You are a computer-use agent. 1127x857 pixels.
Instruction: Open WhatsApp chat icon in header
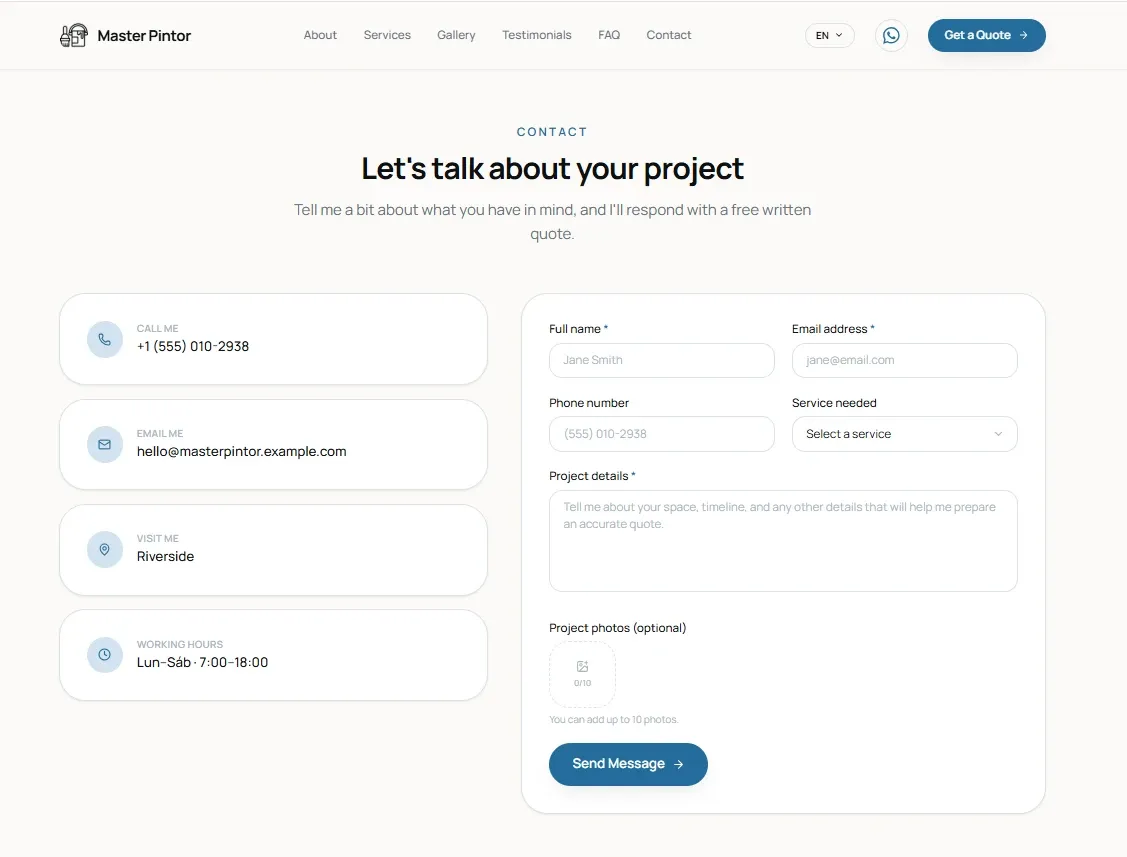click(891, 35)
